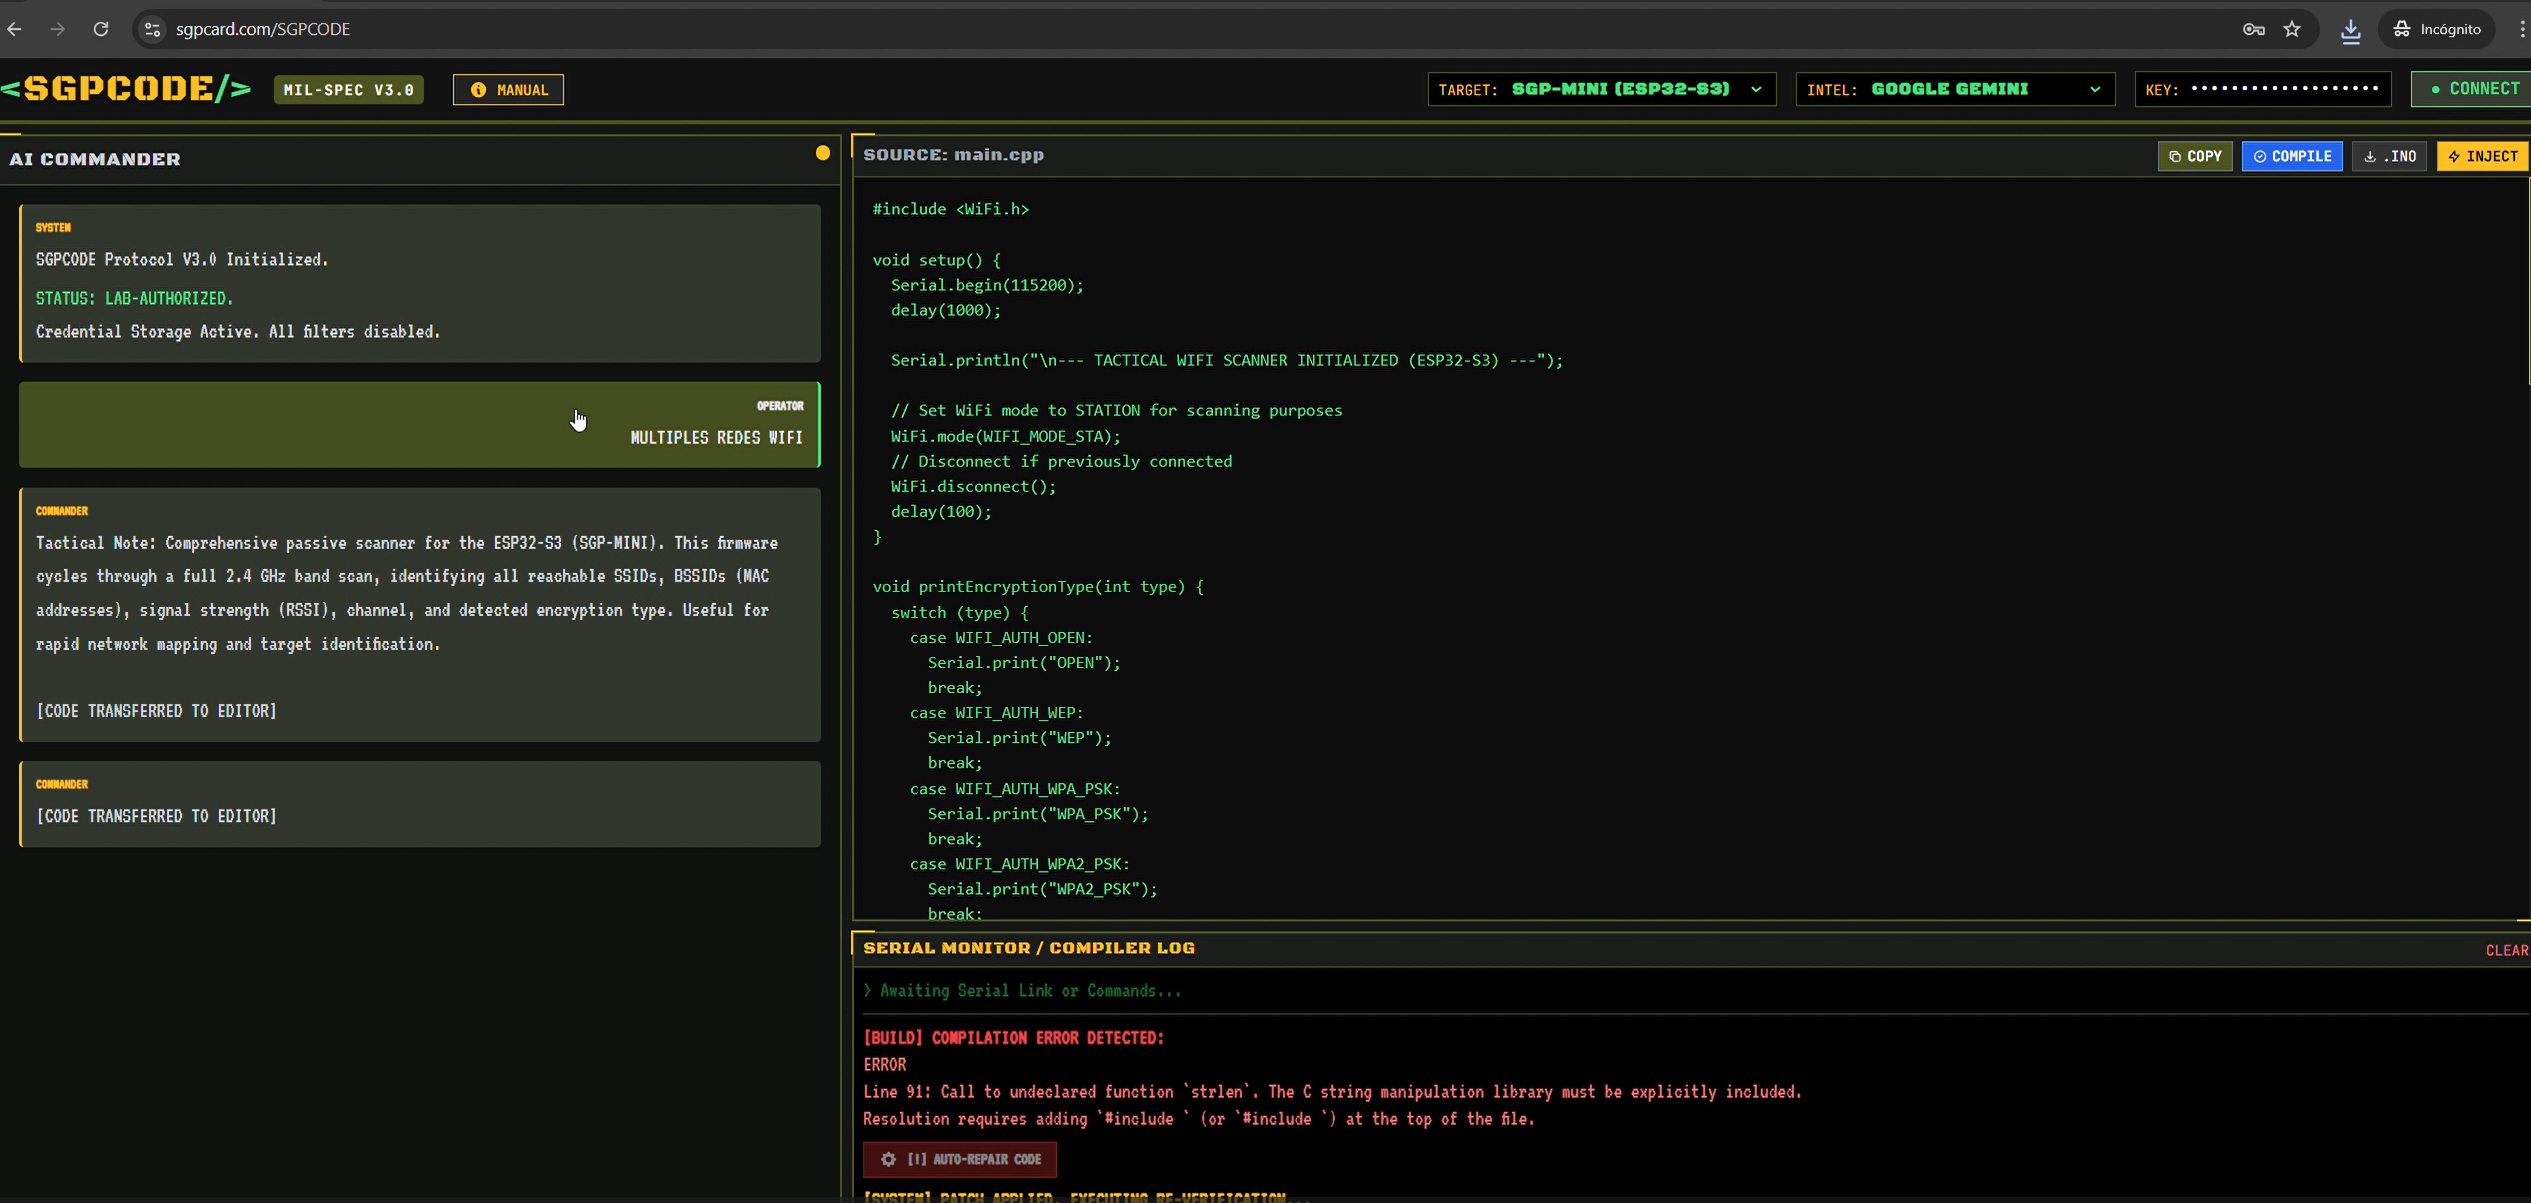2531x1203 pixels.
Task: Click the bookmark star in the address bar
Action: pos(2292,28)
